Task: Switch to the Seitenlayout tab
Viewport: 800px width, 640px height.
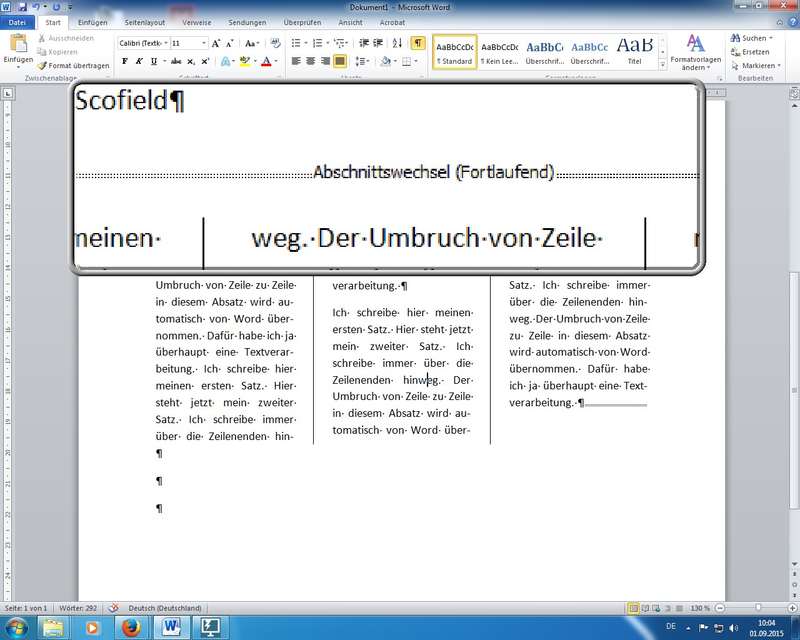Action: 146,22
